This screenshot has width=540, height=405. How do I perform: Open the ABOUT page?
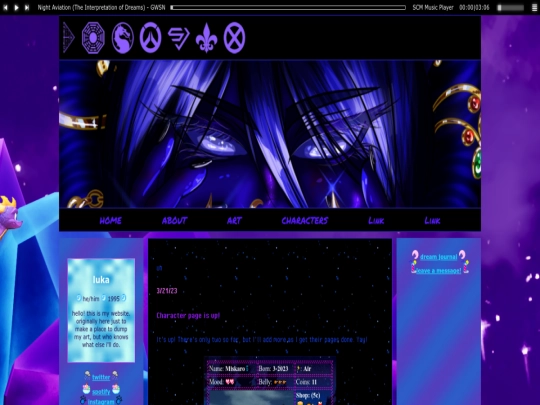(x=175, y=220)
